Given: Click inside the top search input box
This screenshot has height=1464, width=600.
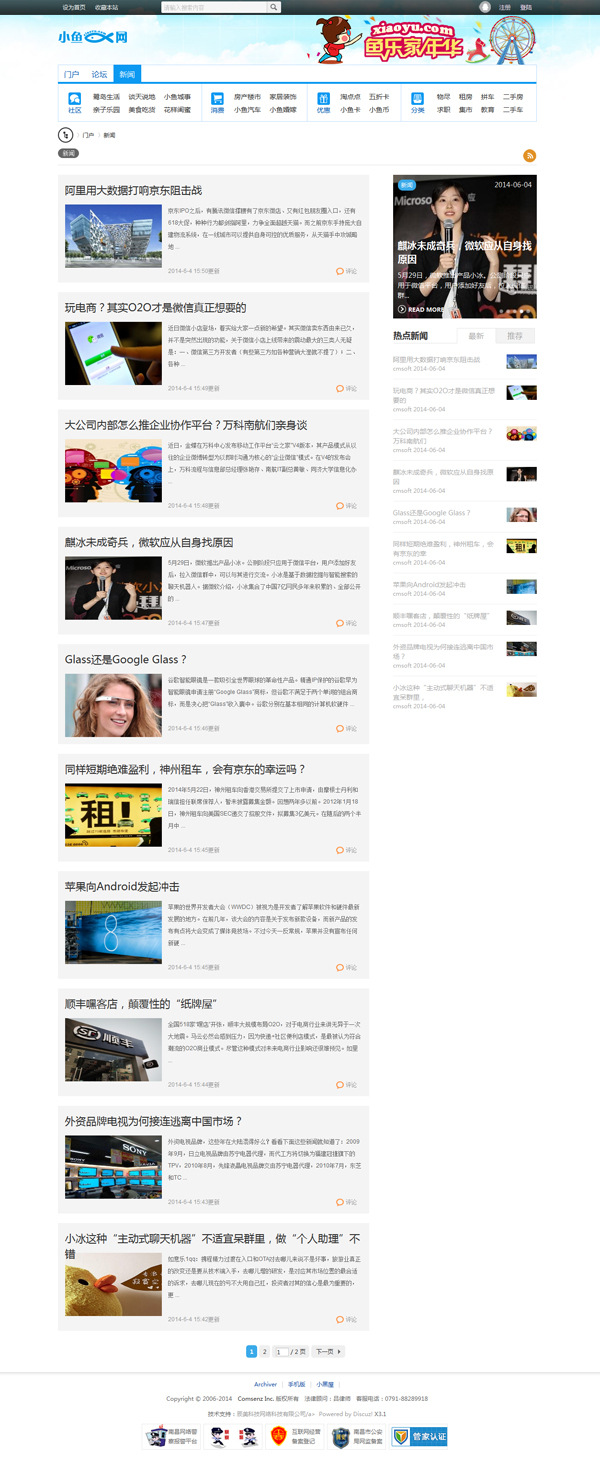Looking at the screenshot, I should coord(214,7).
